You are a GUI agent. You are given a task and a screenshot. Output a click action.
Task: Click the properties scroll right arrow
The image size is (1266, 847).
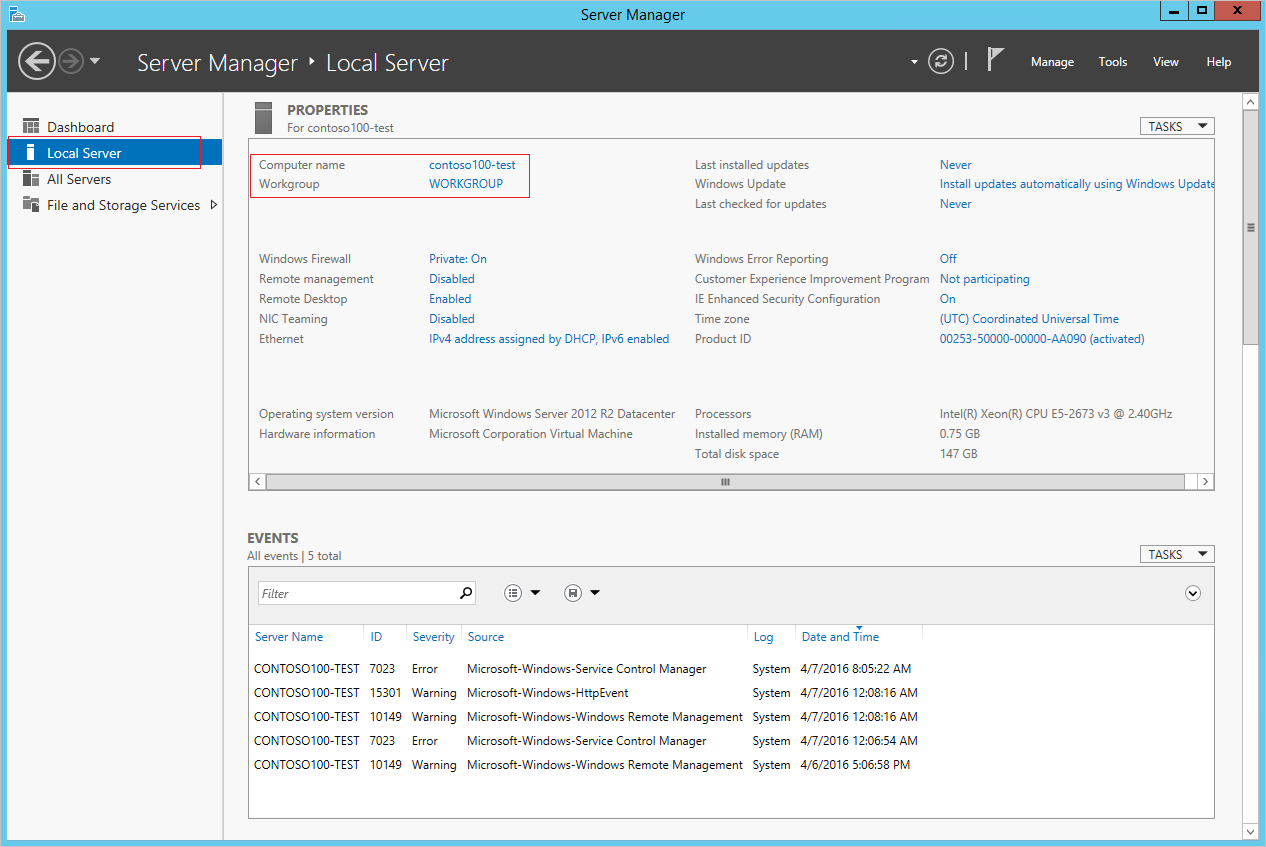(x=1206, y=481)
